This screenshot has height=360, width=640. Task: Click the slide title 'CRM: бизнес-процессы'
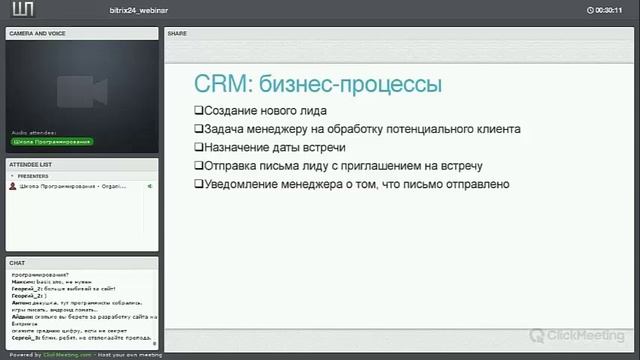point(318,84)
